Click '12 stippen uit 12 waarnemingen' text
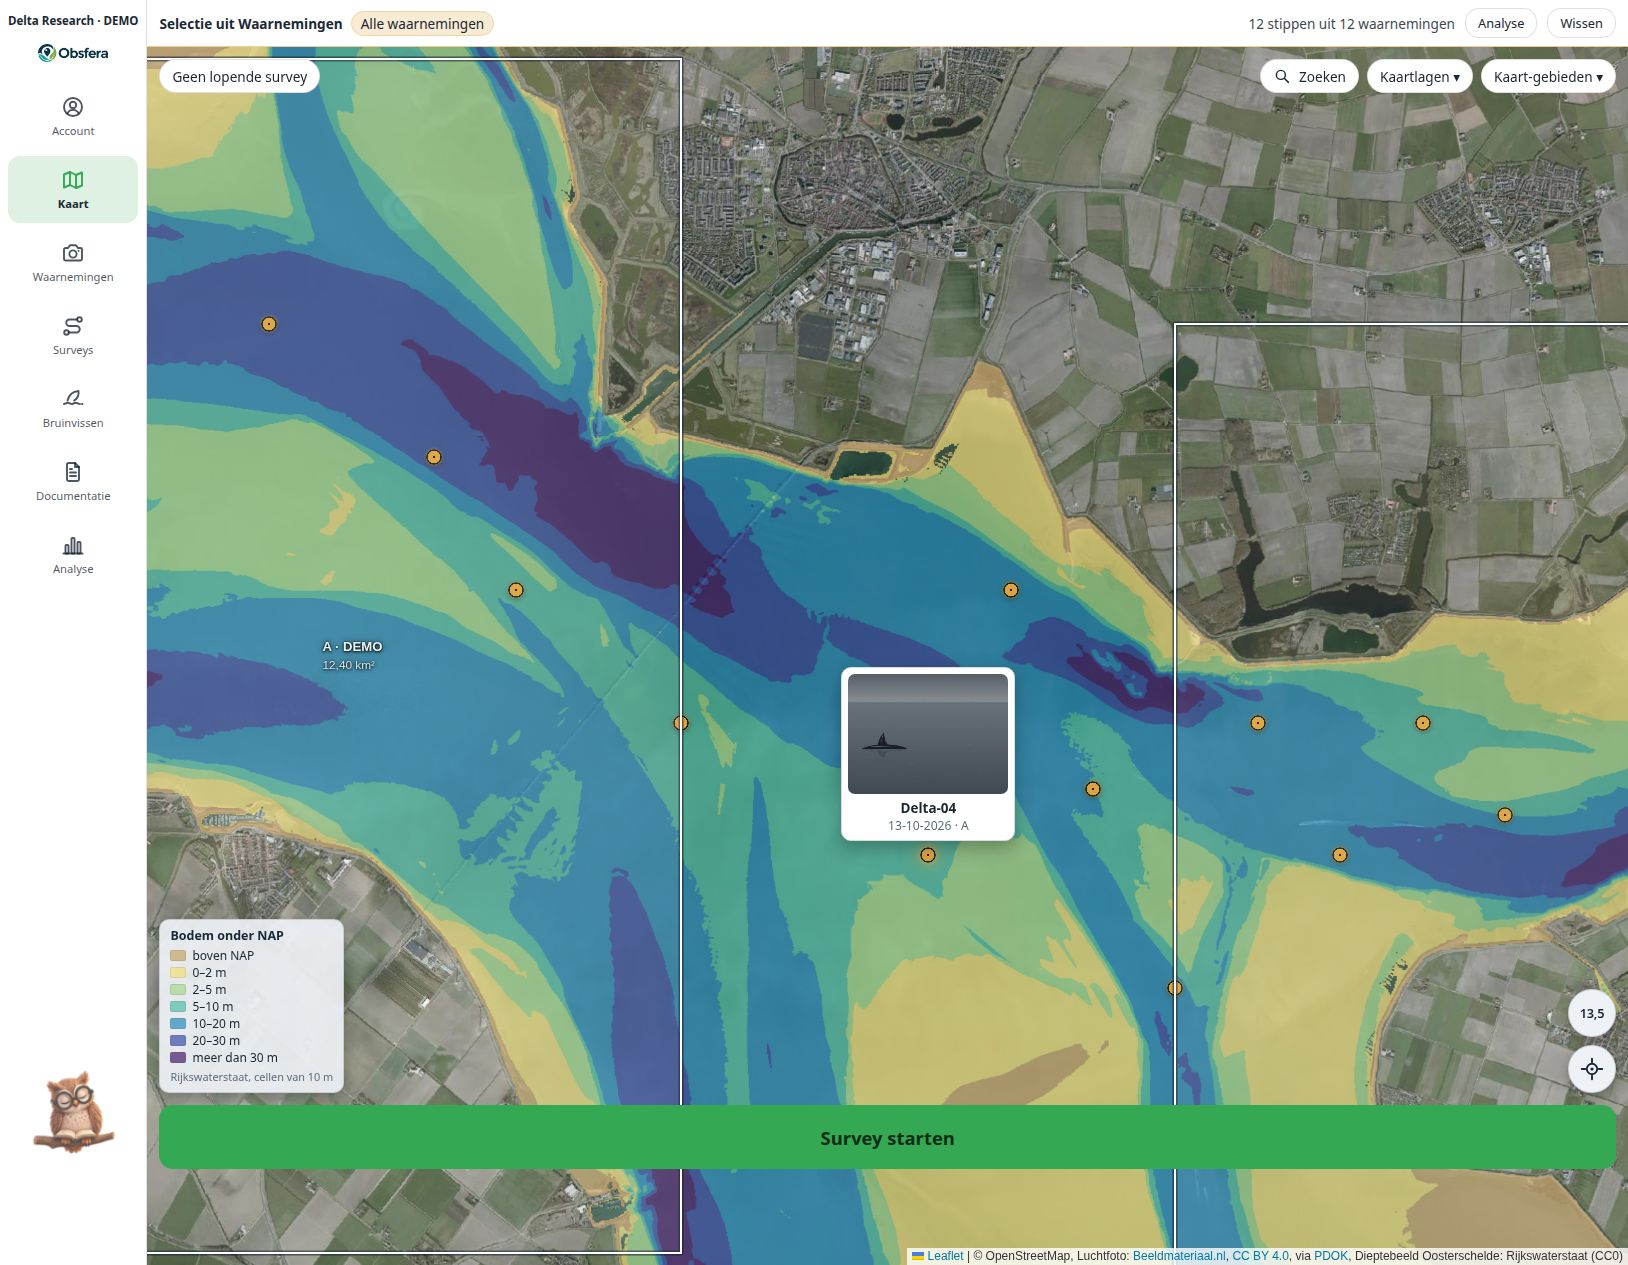The image size is (1628, 1265). [1351, 24]
